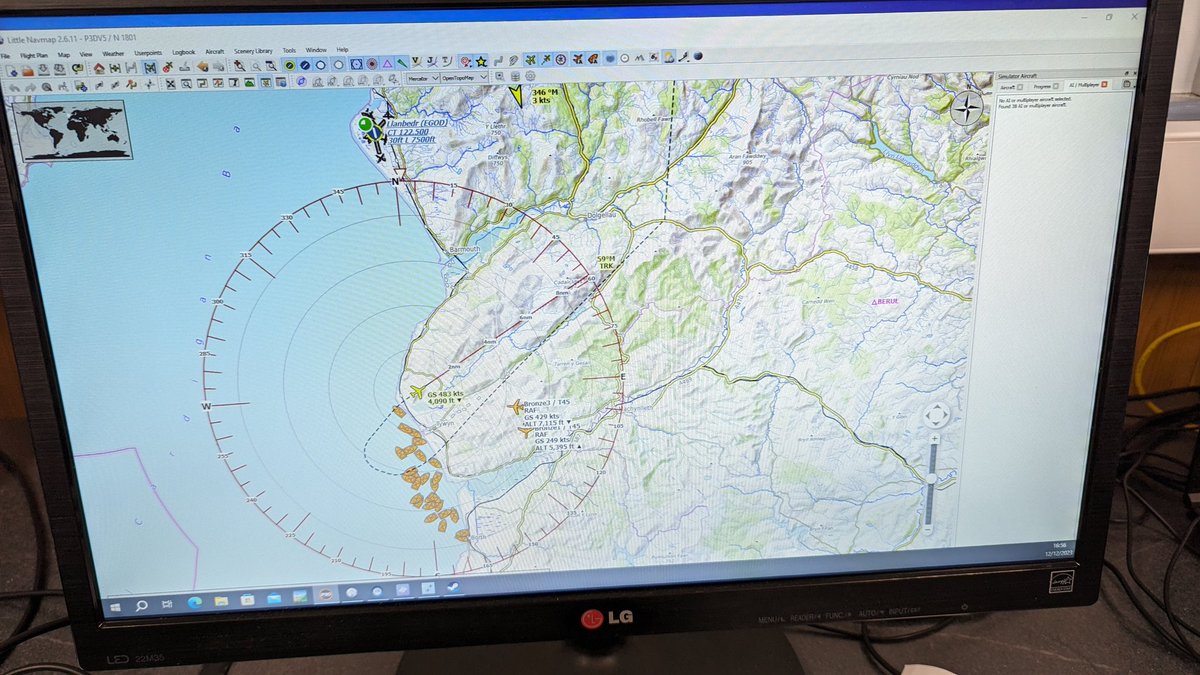
Task: Open the Help menu
Action: click(x=342, y=49)
